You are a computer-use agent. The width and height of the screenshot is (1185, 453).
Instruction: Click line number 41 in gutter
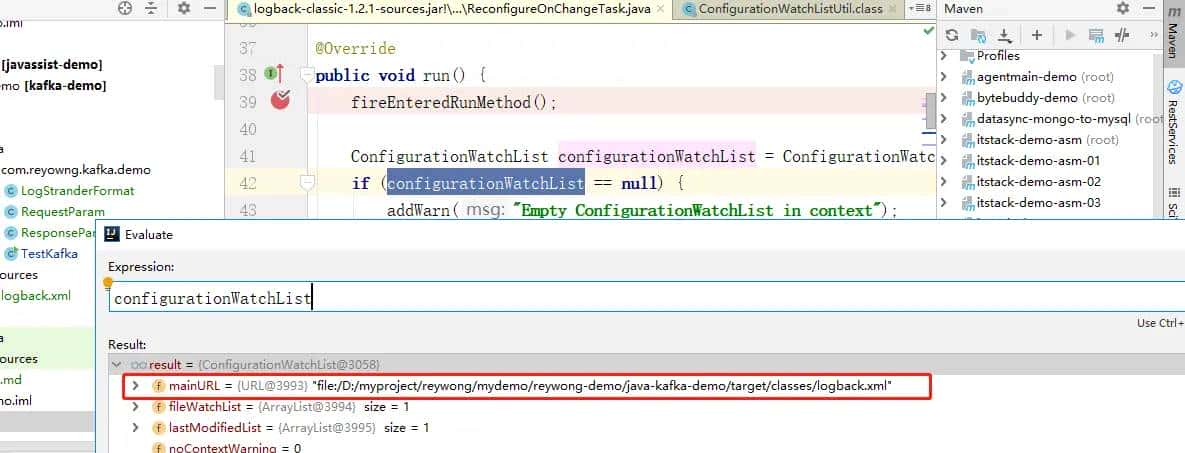[x=248, y=157]
